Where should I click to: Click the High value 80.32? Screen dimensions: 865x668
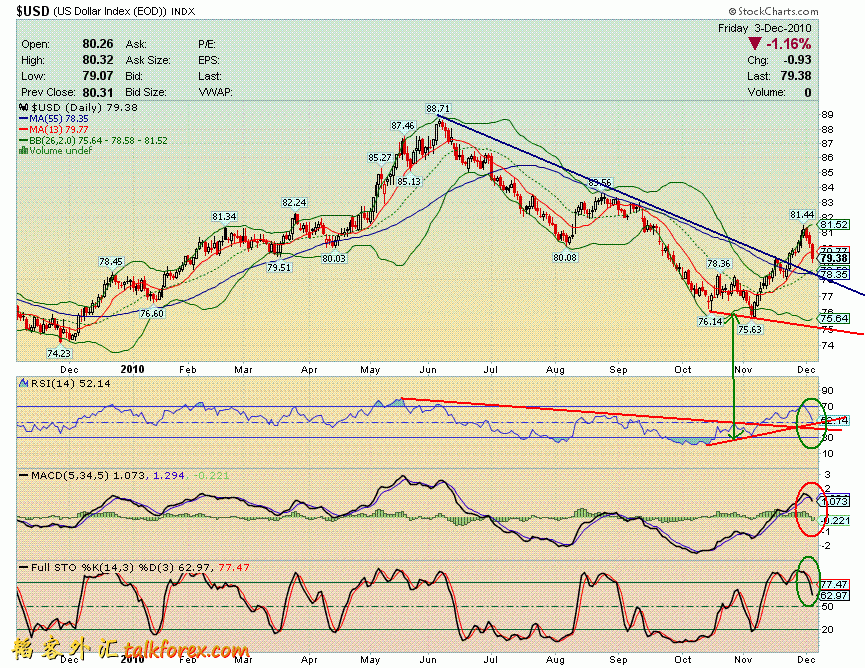(x=98, y=60)
